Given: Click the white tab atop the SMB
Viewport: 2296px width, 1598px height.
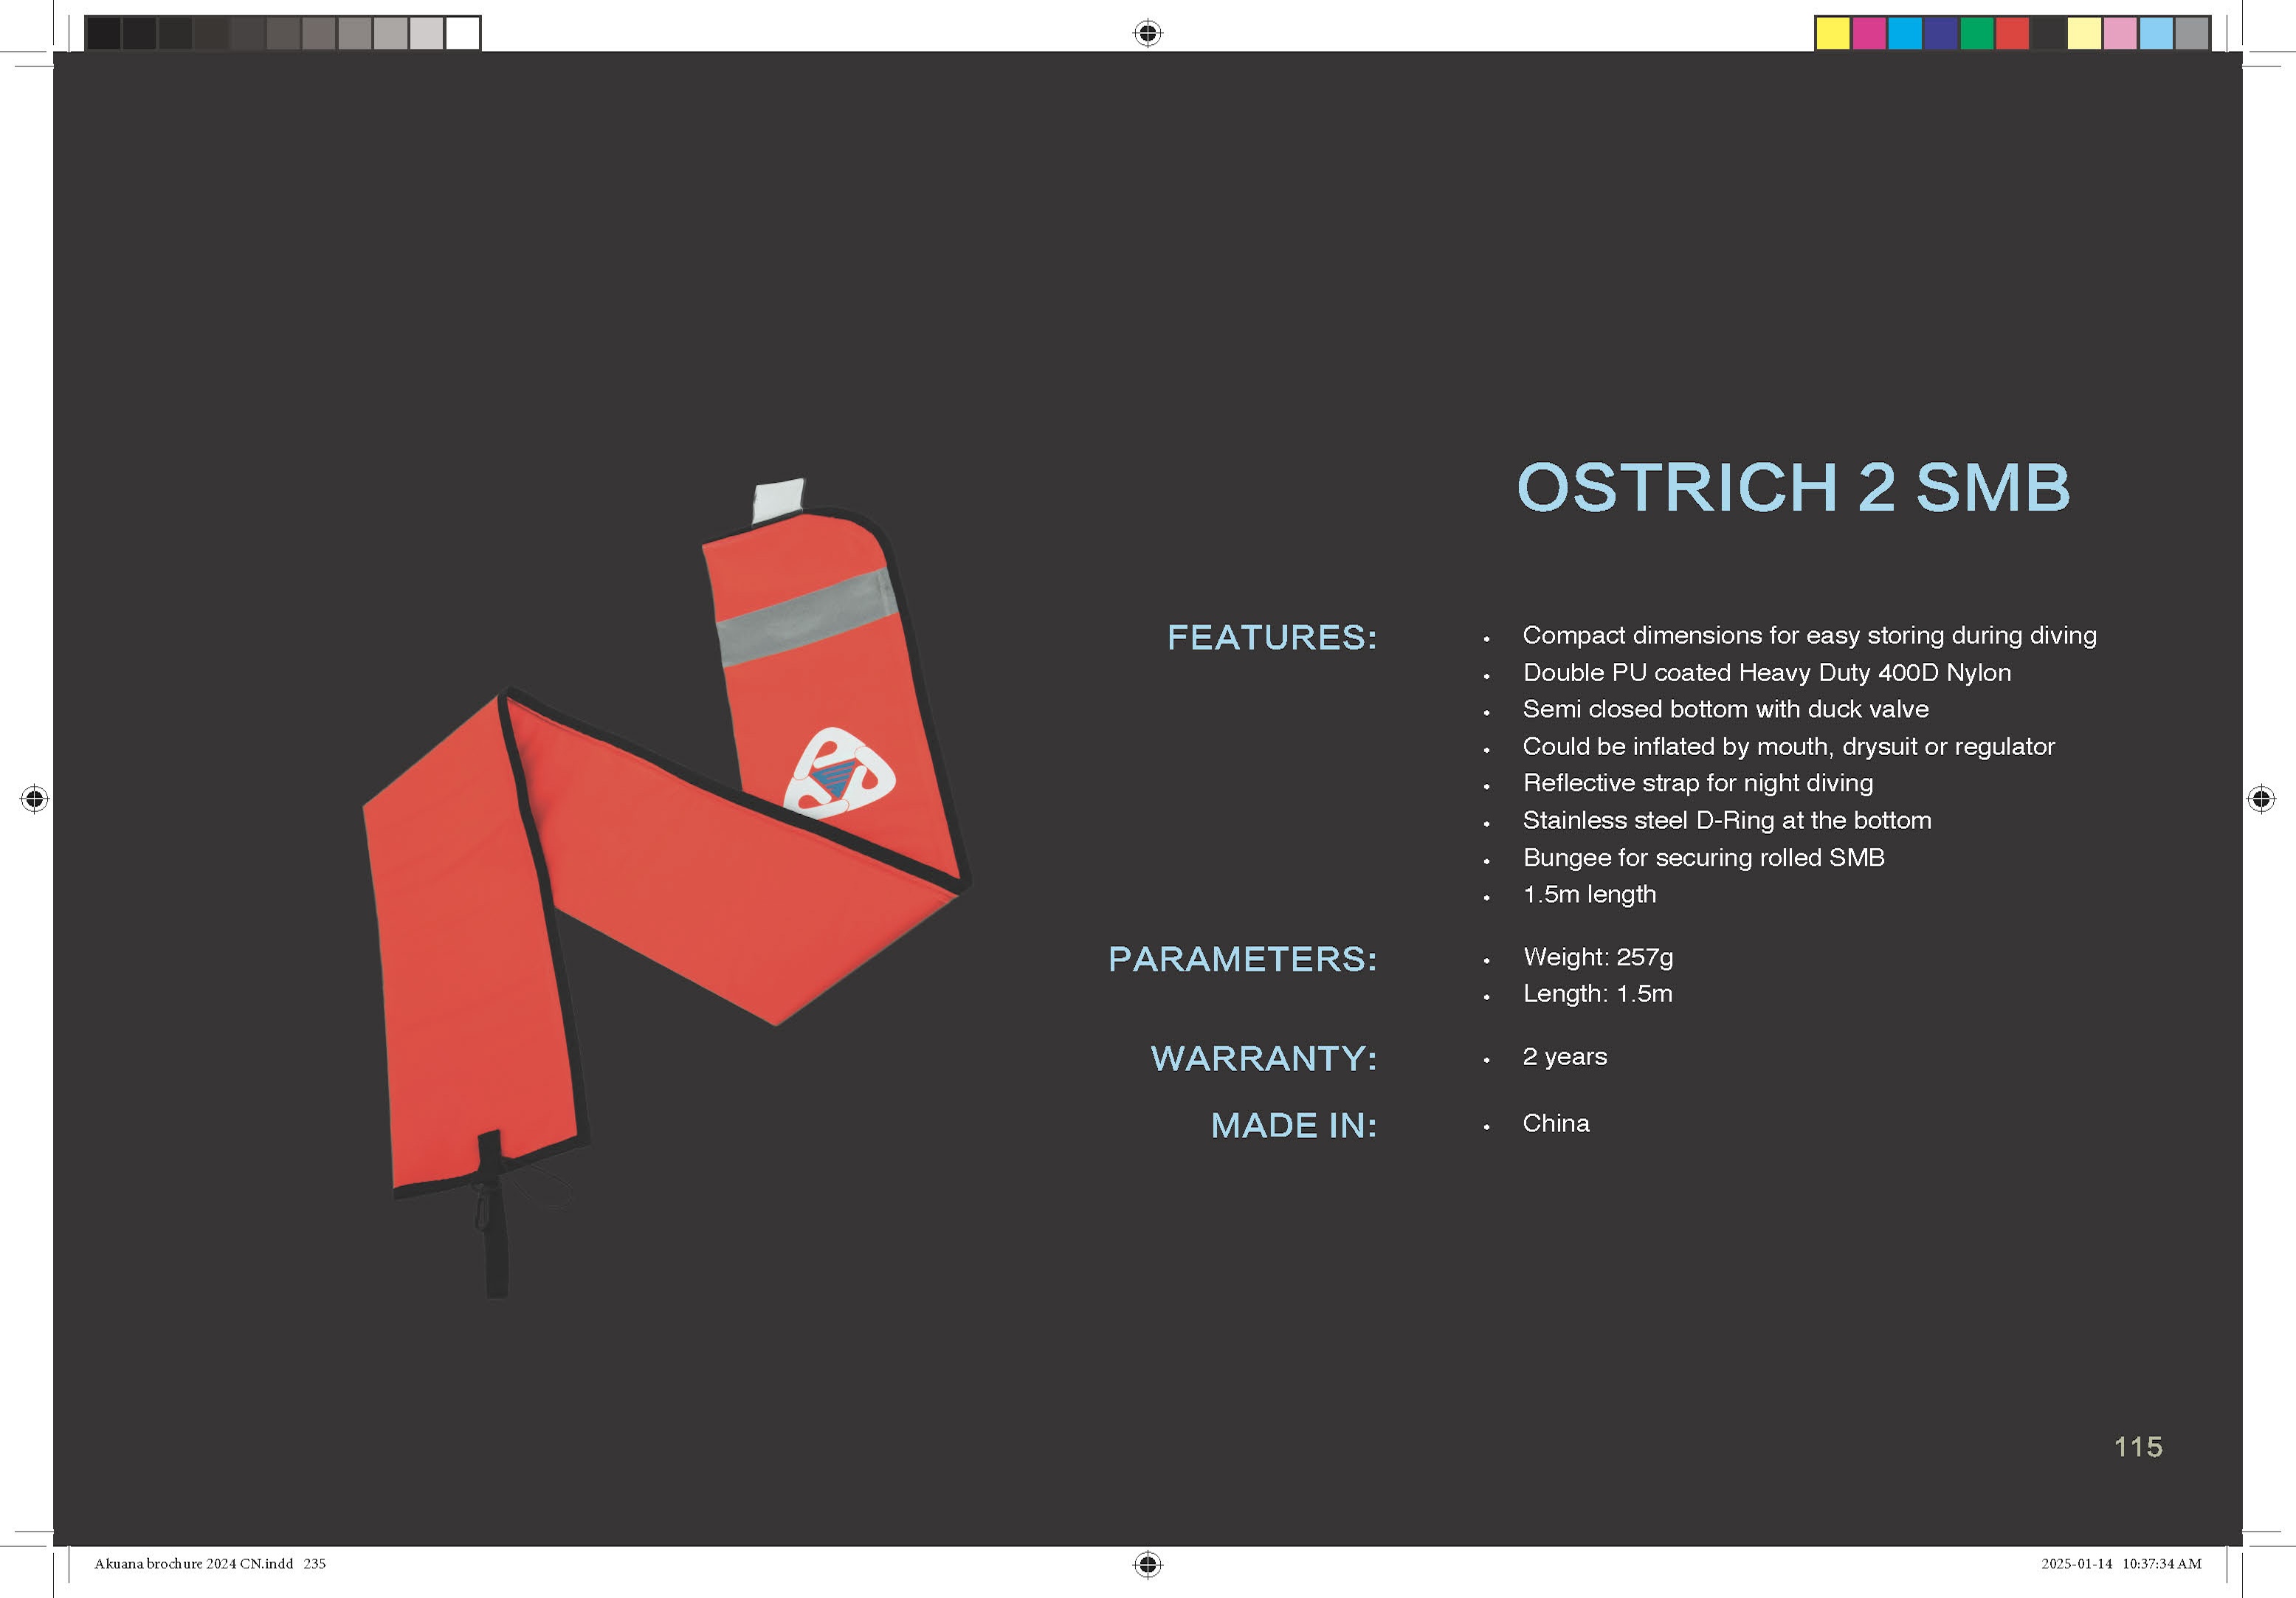Looking at the screenshot, I should (x=778, y=499).
